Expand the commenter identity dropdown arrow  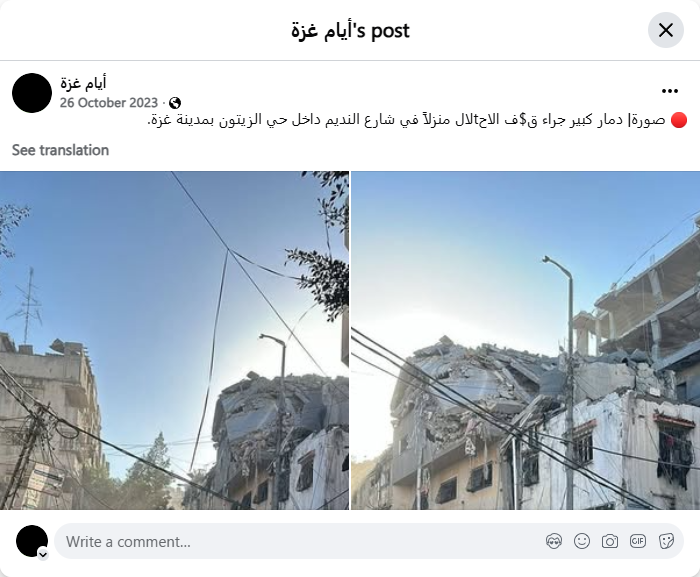43,555
